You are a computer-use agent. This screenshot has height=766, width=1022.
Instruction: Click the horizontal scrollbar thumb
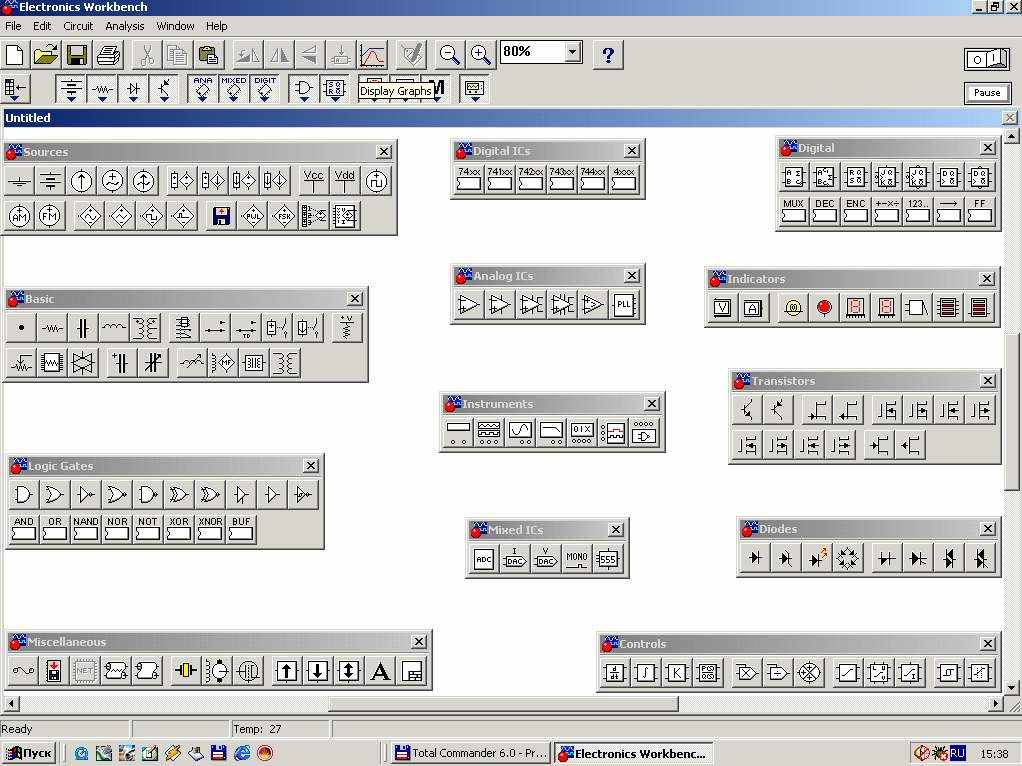(x=503, y=704)
